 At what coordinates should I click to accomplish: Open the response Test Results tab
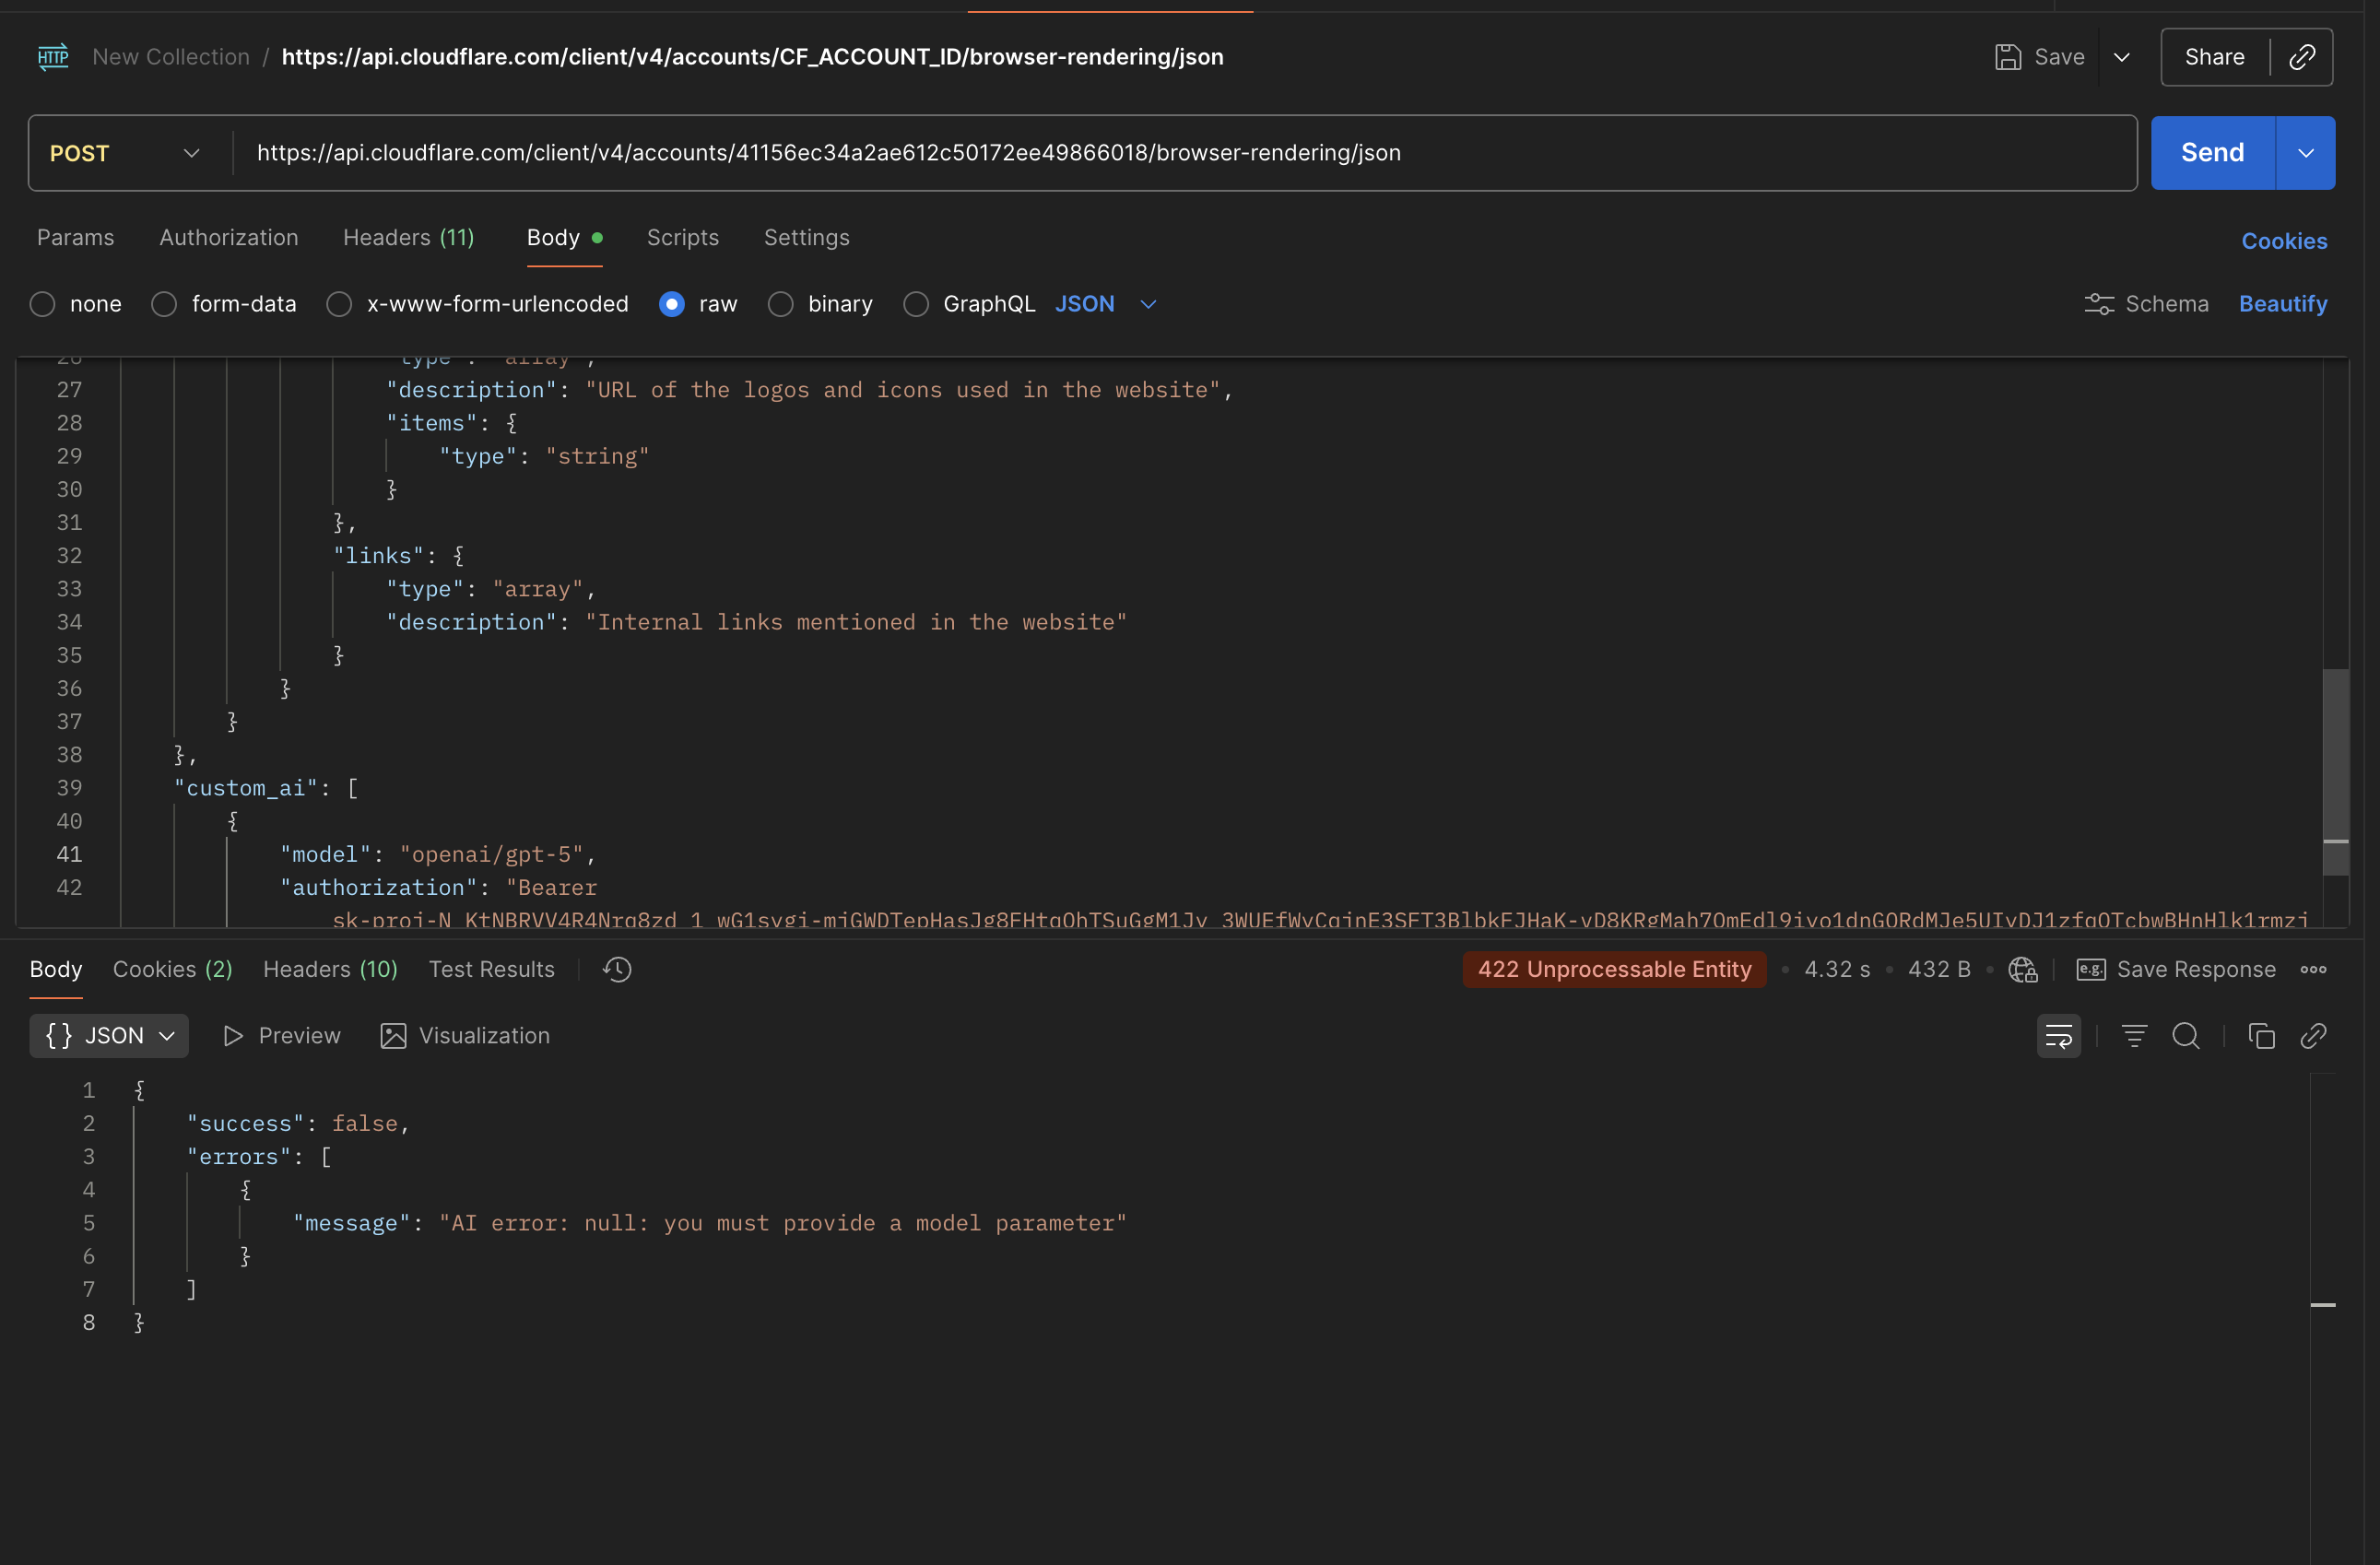491,969
